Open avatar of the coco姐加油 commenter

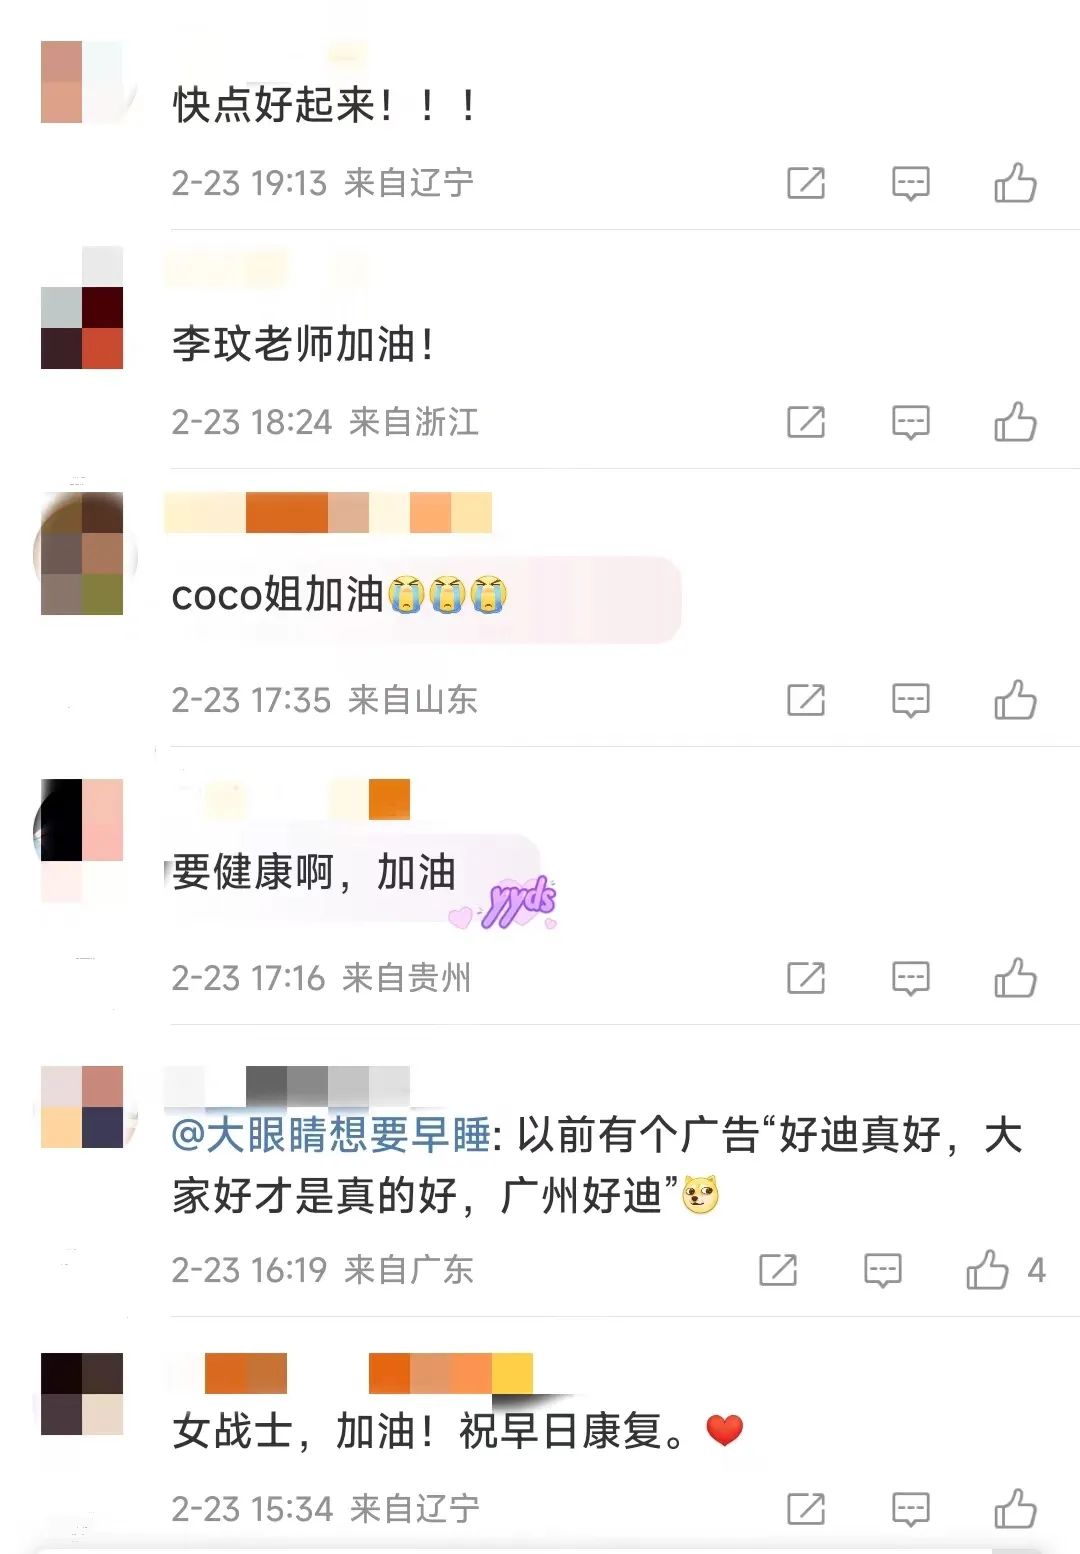tap(83, 553)
